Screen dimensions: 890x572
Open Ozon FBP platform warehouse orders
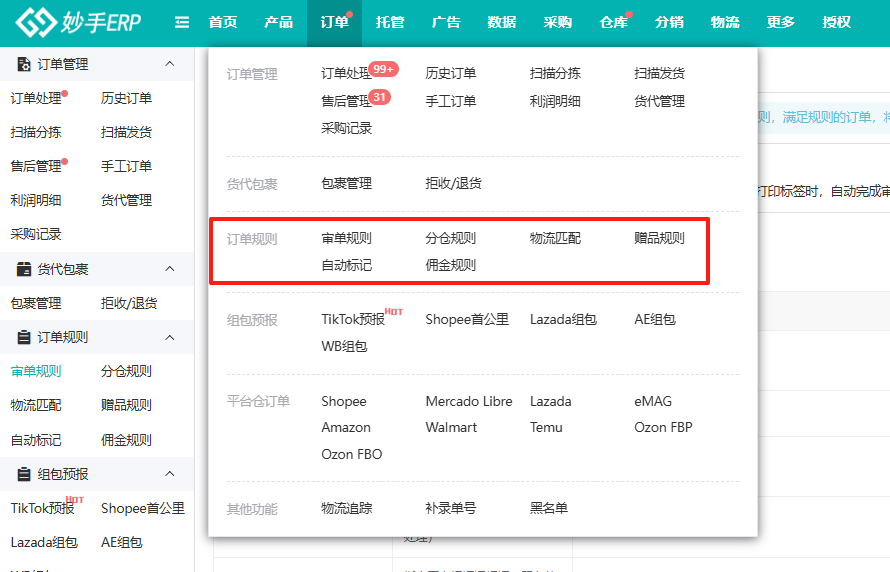[664, 427]
